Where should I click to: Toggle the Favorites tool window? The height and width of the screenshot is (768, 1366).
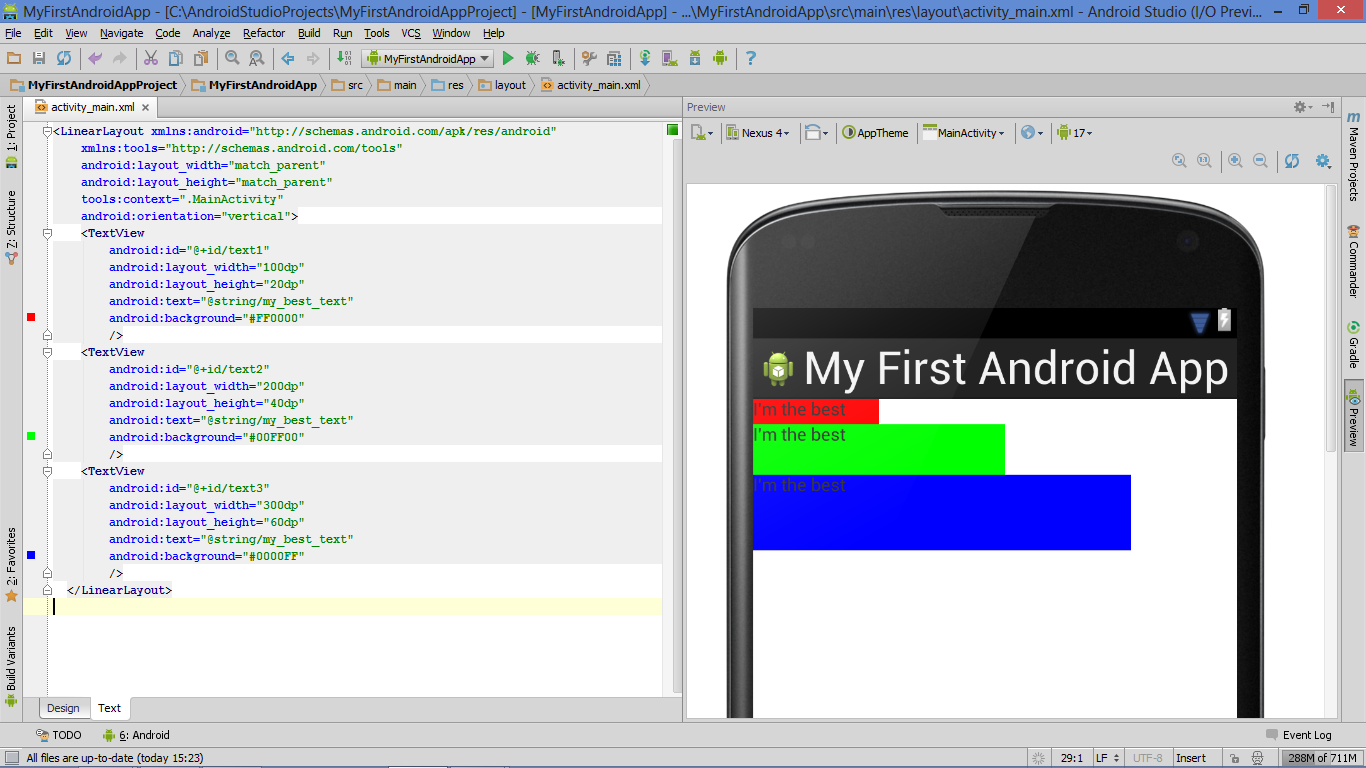pos(11,564)
